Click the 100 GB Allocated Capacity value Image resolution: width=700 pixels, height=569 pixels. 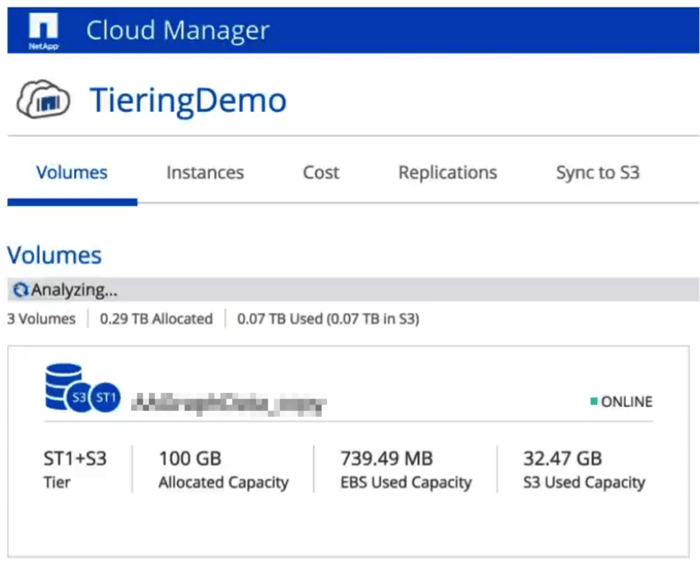click(191, 459)
